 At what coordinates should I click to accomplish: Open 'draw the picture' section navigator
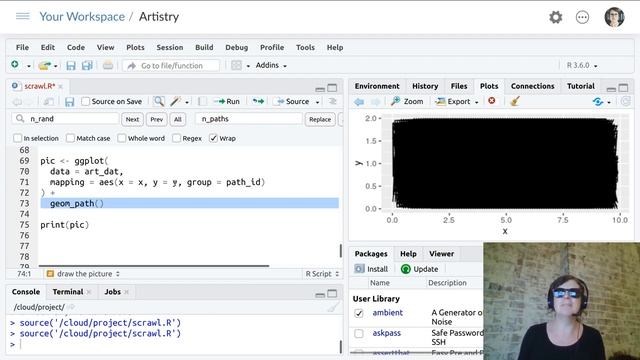click(x=84, y=274)
